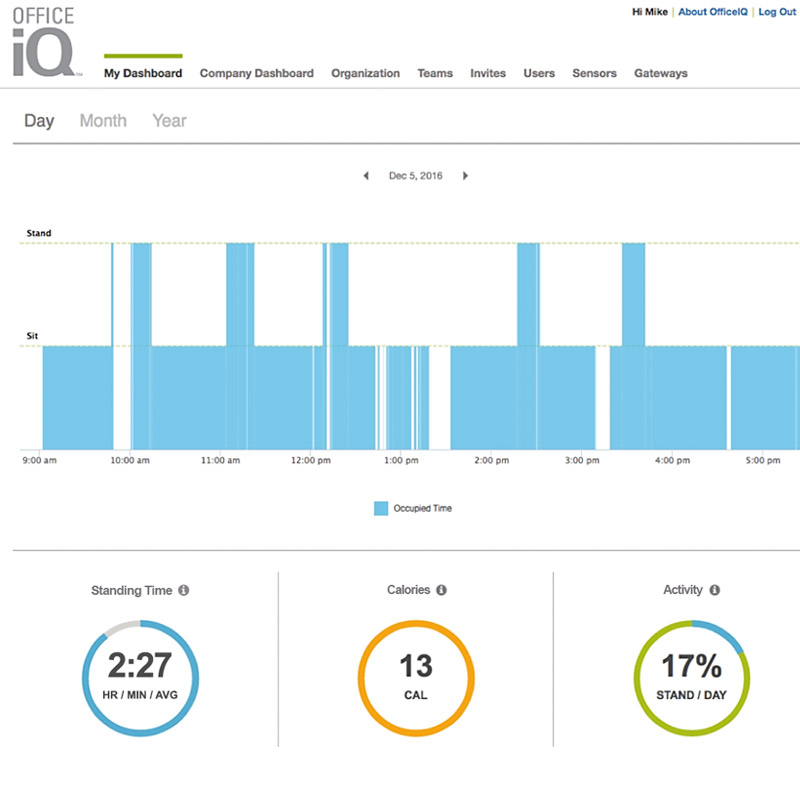The image size is (800, 800).
Task: Open Users tab
Action: (x=539, y=73)
